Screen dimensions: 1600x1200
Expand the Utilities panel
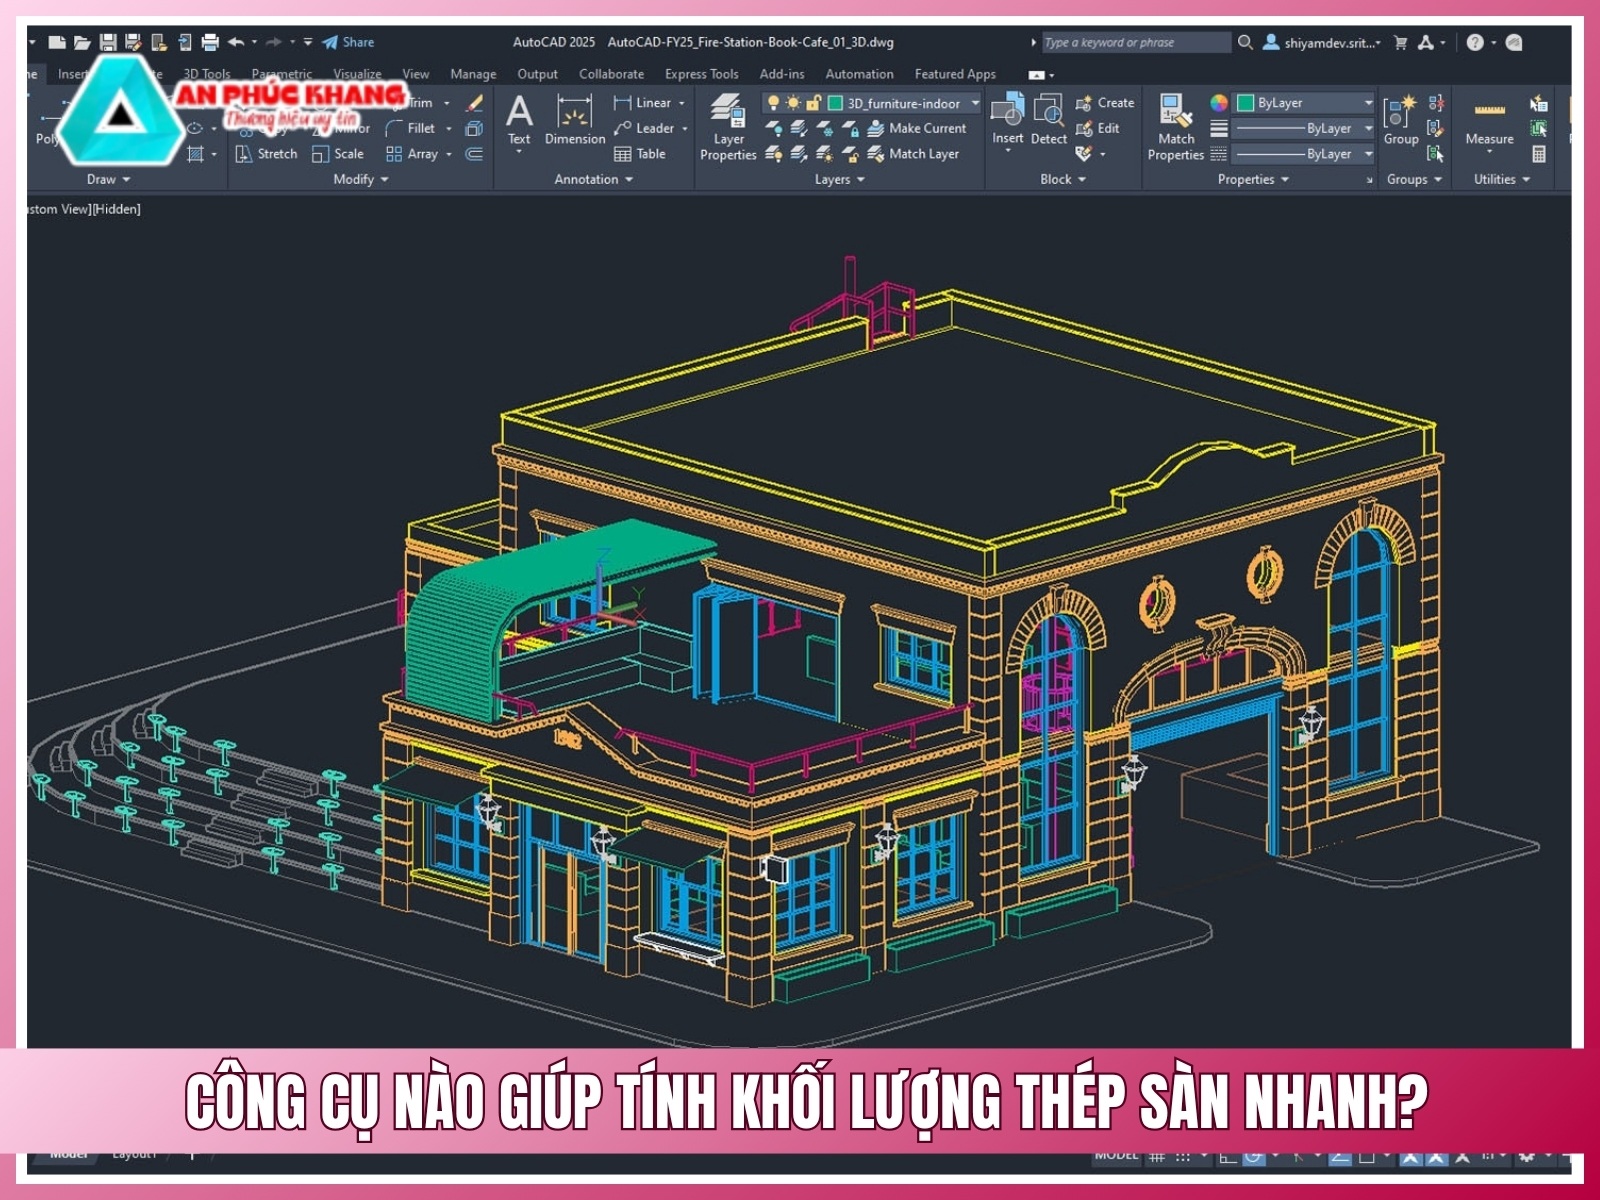click(x=1501, y=179)
